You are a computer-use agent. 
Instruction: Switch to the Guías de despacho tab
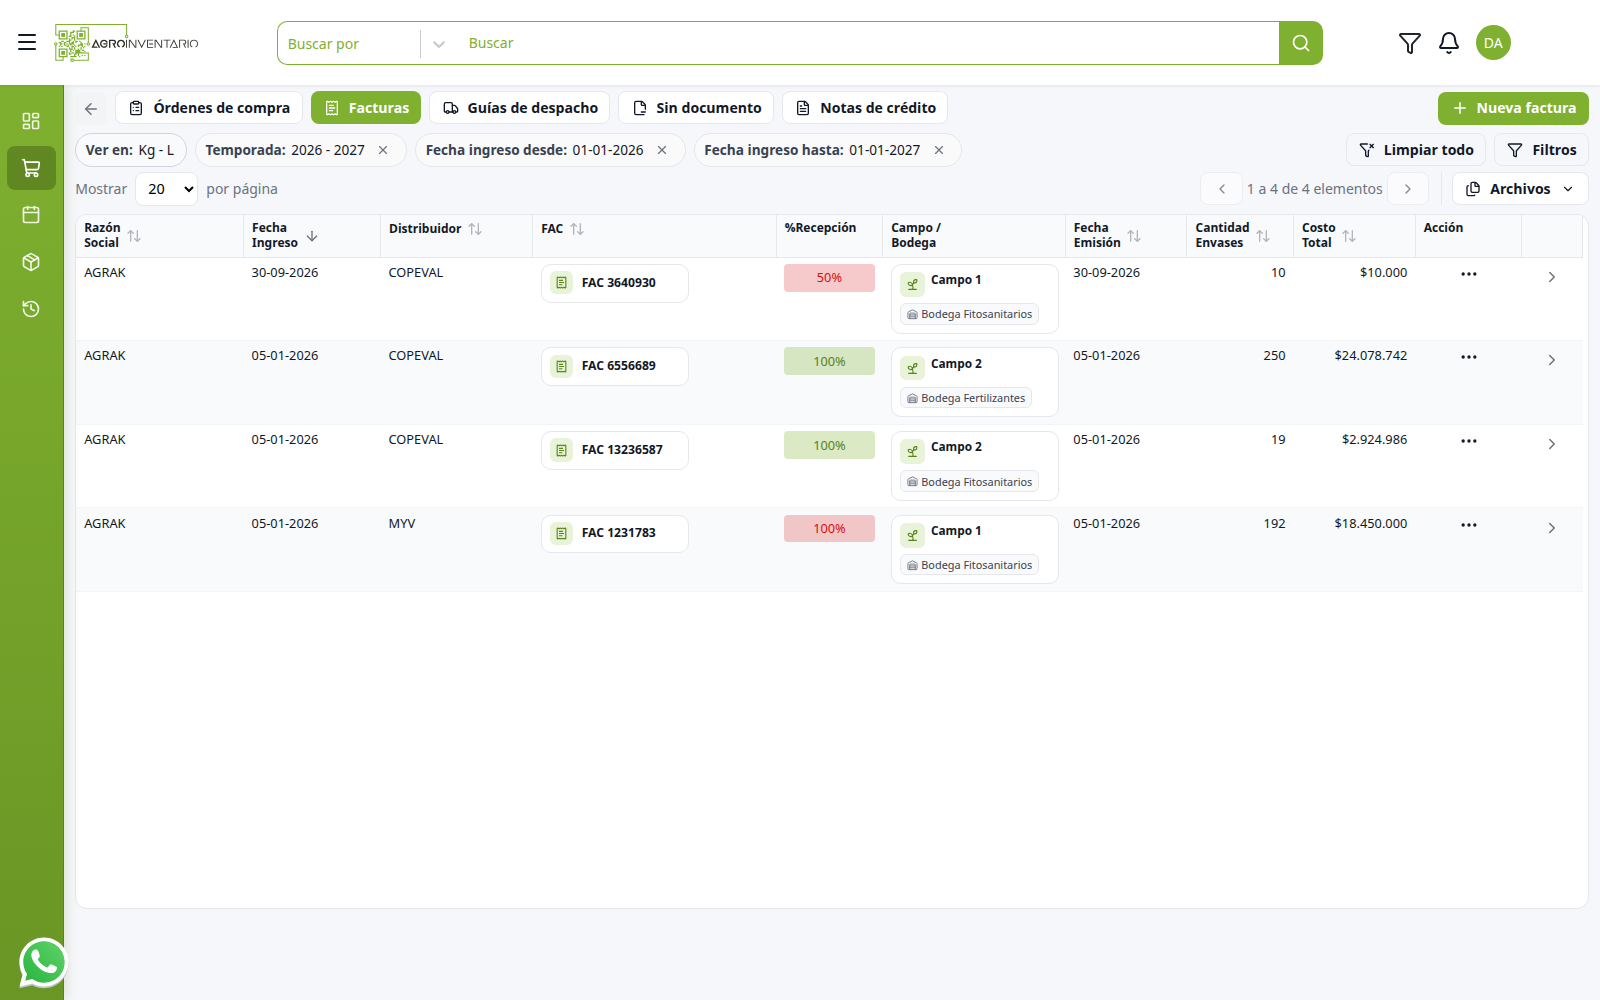pyautogui.click(x=520, y=108)
